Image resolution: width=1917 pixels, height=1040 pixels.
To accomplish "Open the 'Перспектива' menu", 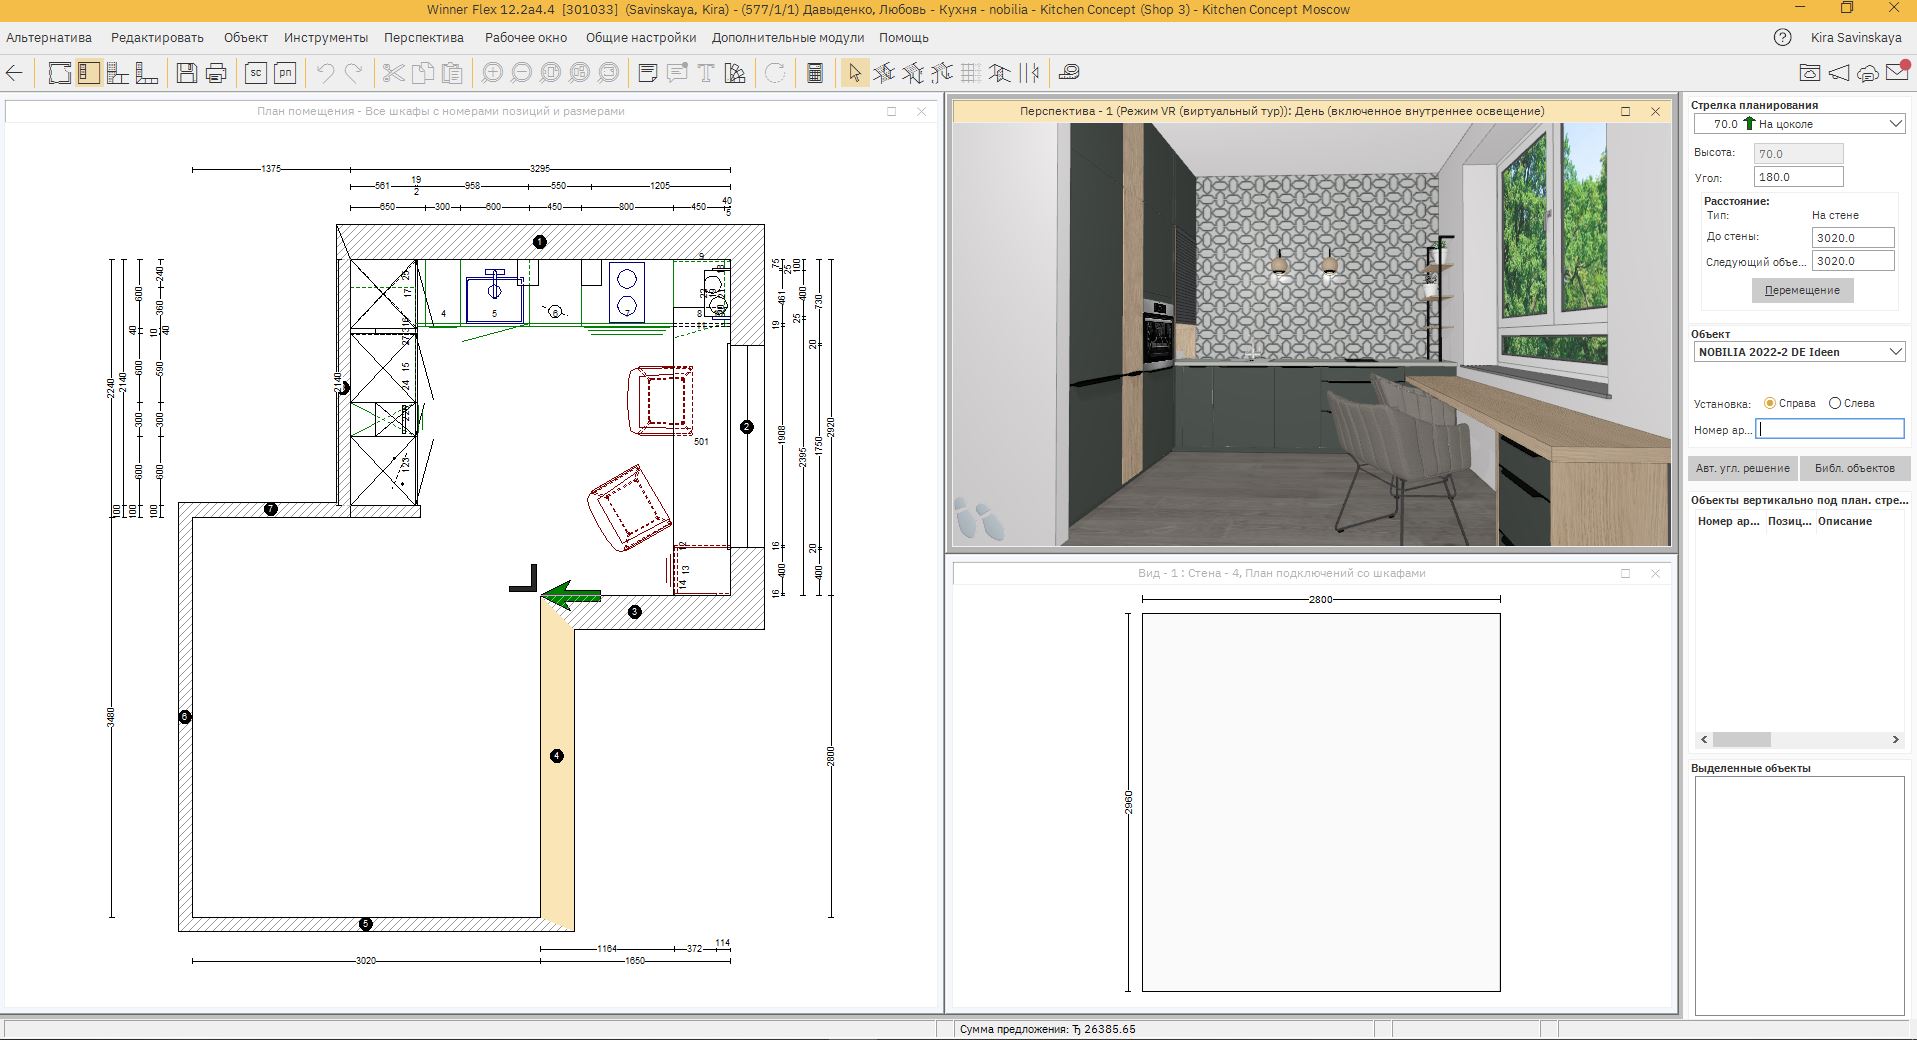I will (x=424, y=38).
